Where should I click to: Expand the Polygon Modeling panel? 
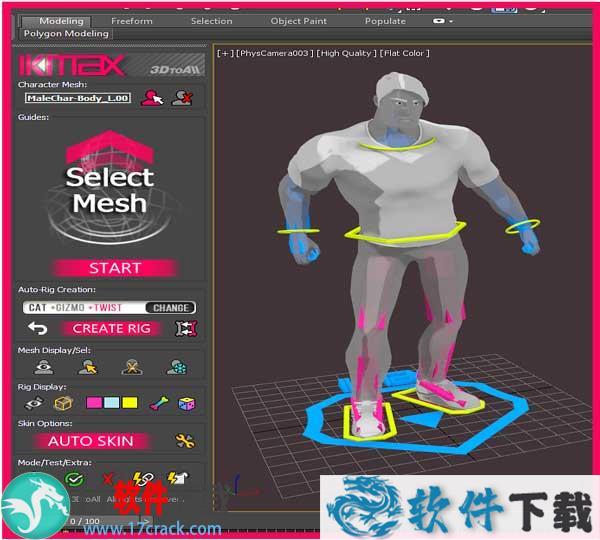pos(66,33)
